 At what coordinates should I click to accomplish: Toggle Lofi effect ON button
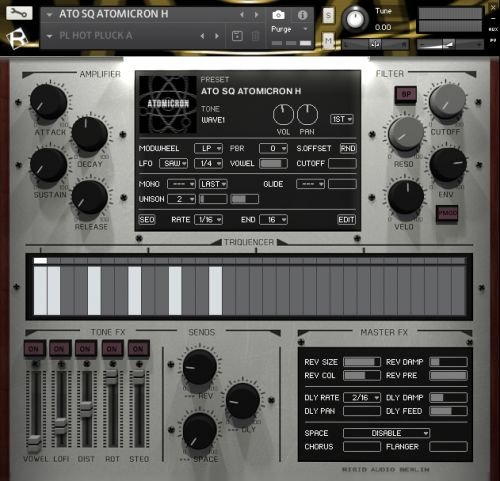[60, 349]
